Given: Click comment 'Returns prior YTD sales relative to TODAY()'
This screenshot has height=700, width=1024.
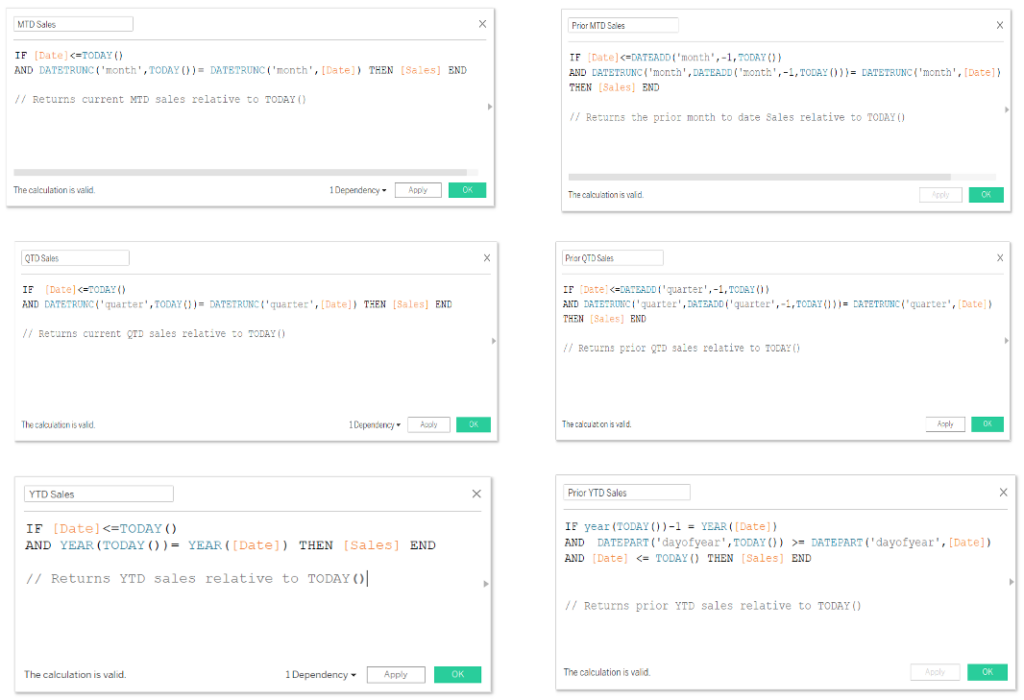Looking at the screenshot, I should (713, 606).
